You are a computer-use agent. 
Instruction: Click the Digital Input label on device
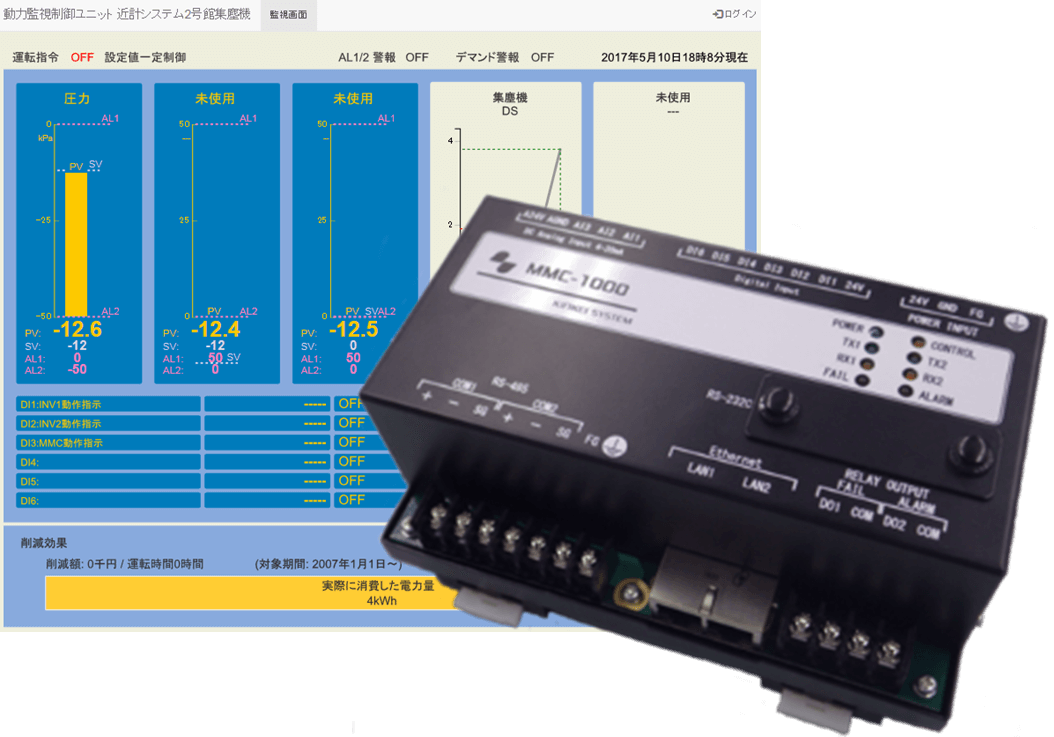pos(766,283)
